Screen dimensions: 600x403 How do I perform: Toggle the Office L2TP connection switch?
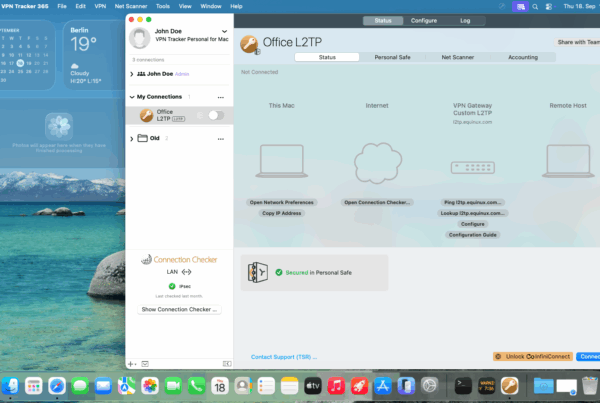coord(213,116)
